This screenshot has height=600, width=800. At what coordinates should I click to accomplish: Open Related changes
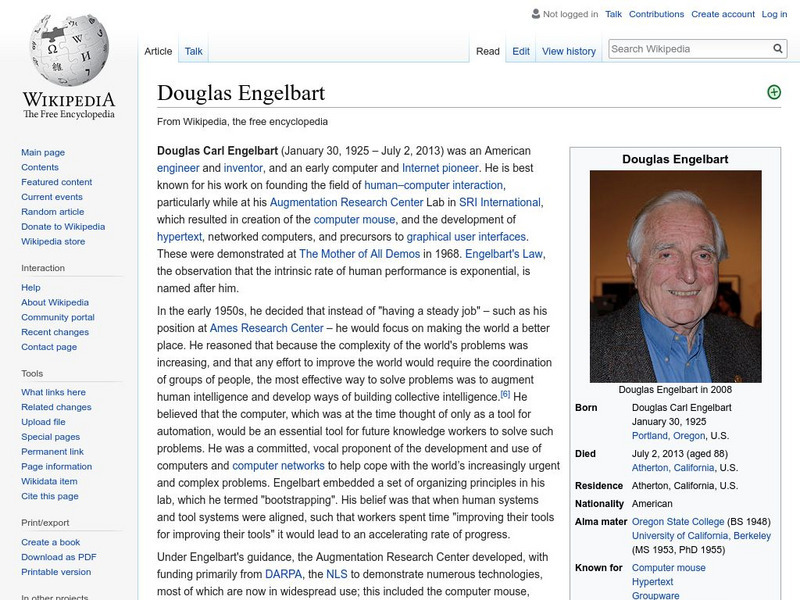click(x=56, y=407)
